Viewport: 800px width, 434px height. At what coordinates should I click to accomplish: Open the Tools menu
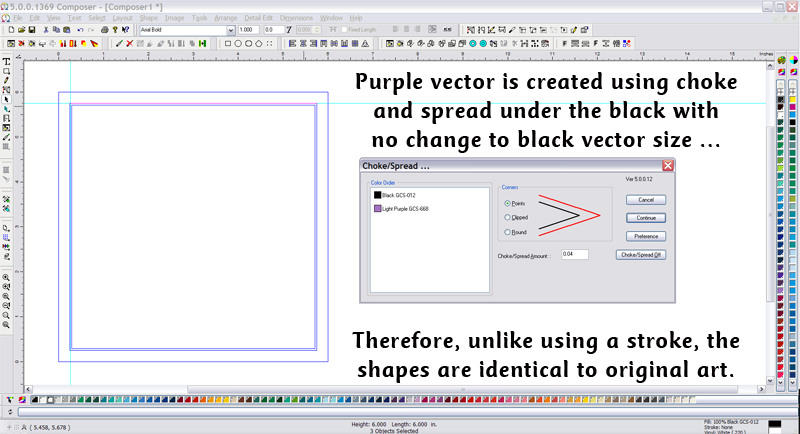click(x=199, y=18)
